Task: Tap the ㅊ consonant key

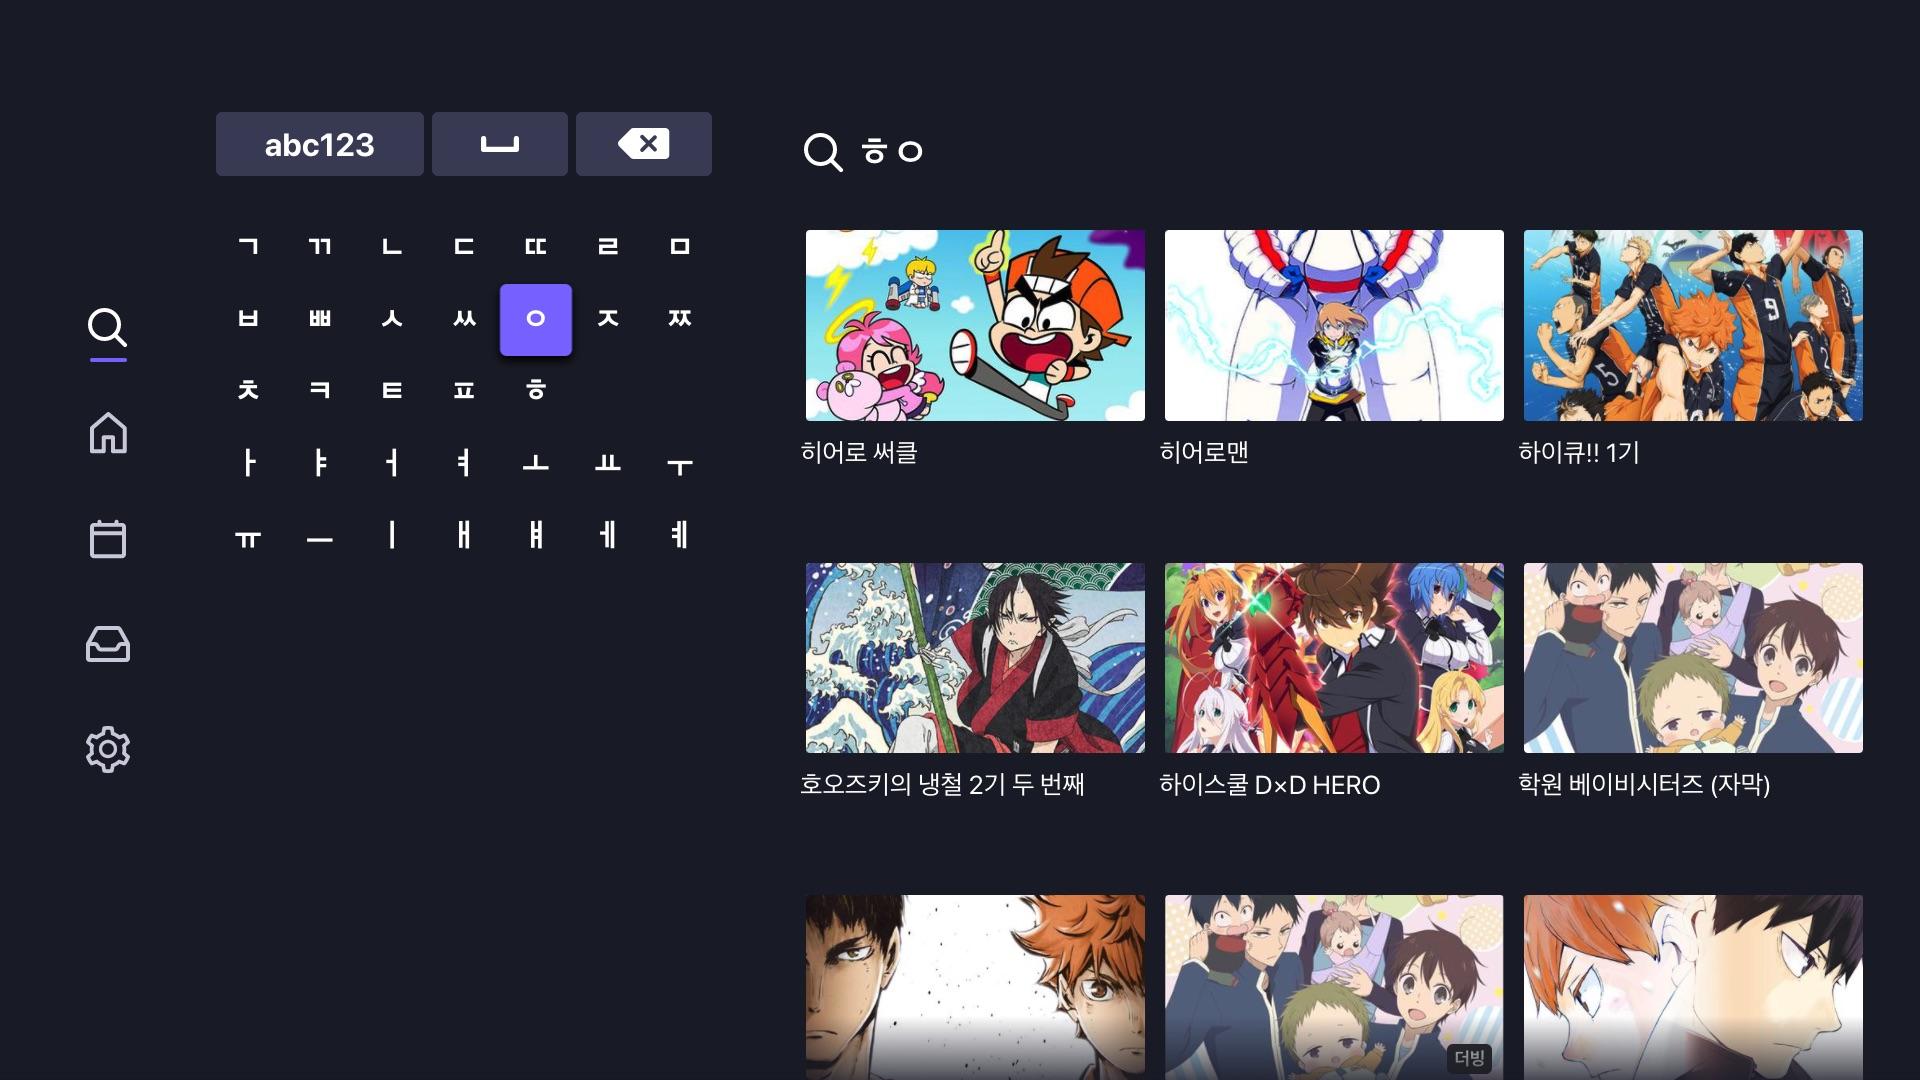Action: 248,391
